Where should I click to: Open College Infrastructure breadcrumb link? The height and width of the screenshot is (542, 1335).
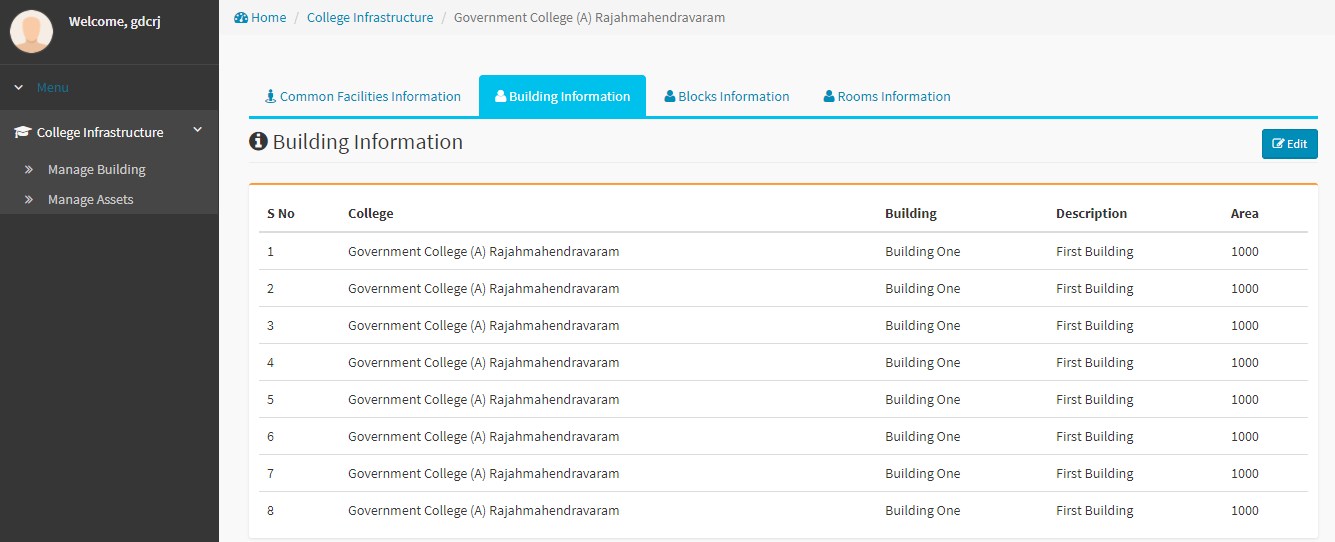pyautogui.click(x=370, y=18)
